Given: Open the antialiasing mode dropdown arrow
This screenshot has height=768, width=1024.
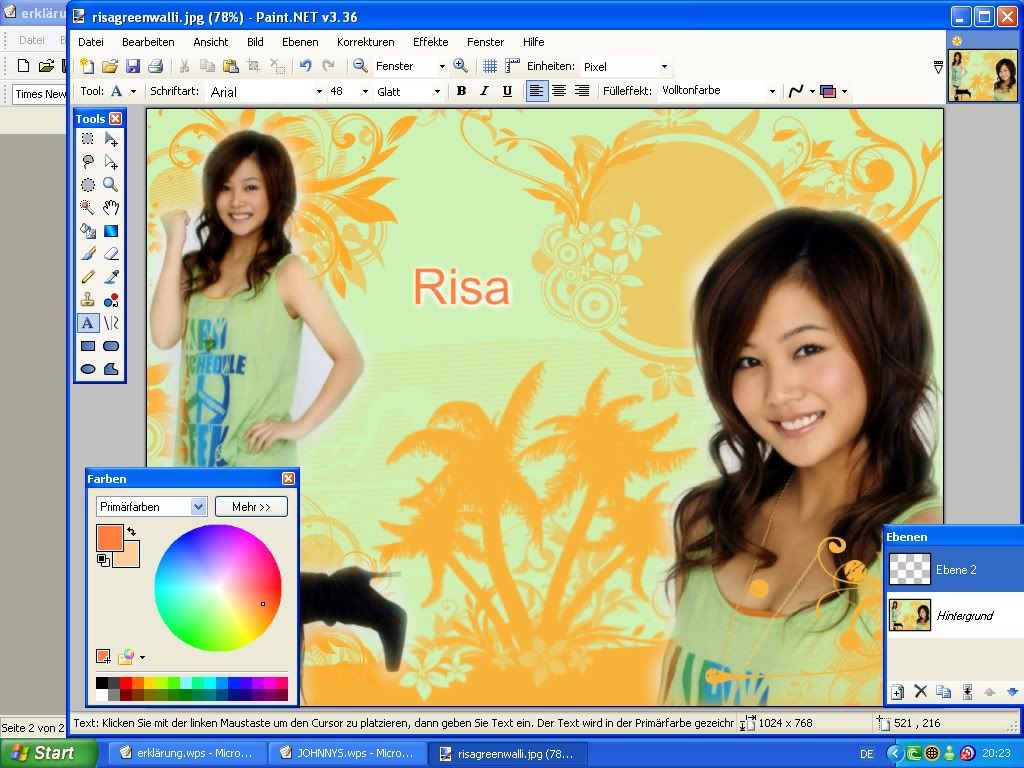Looking at the screenshot, I should point(812,91).
